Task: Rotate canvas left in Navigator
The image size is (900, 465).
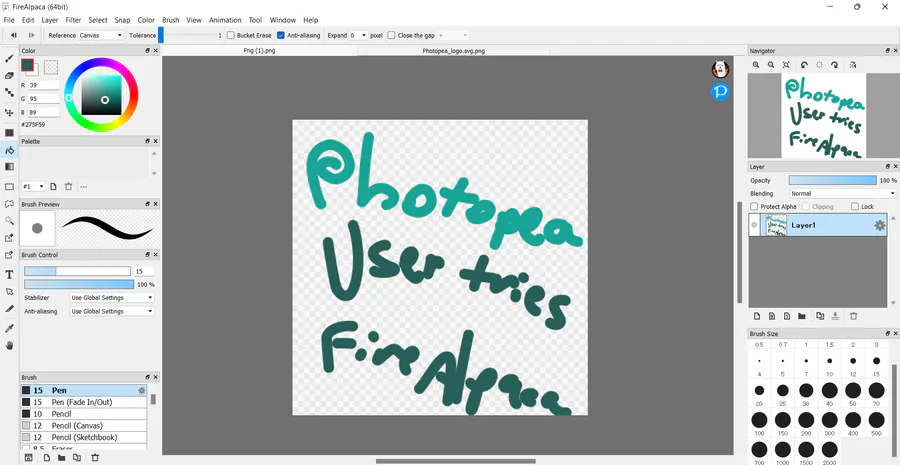Action: click(804, 65)
